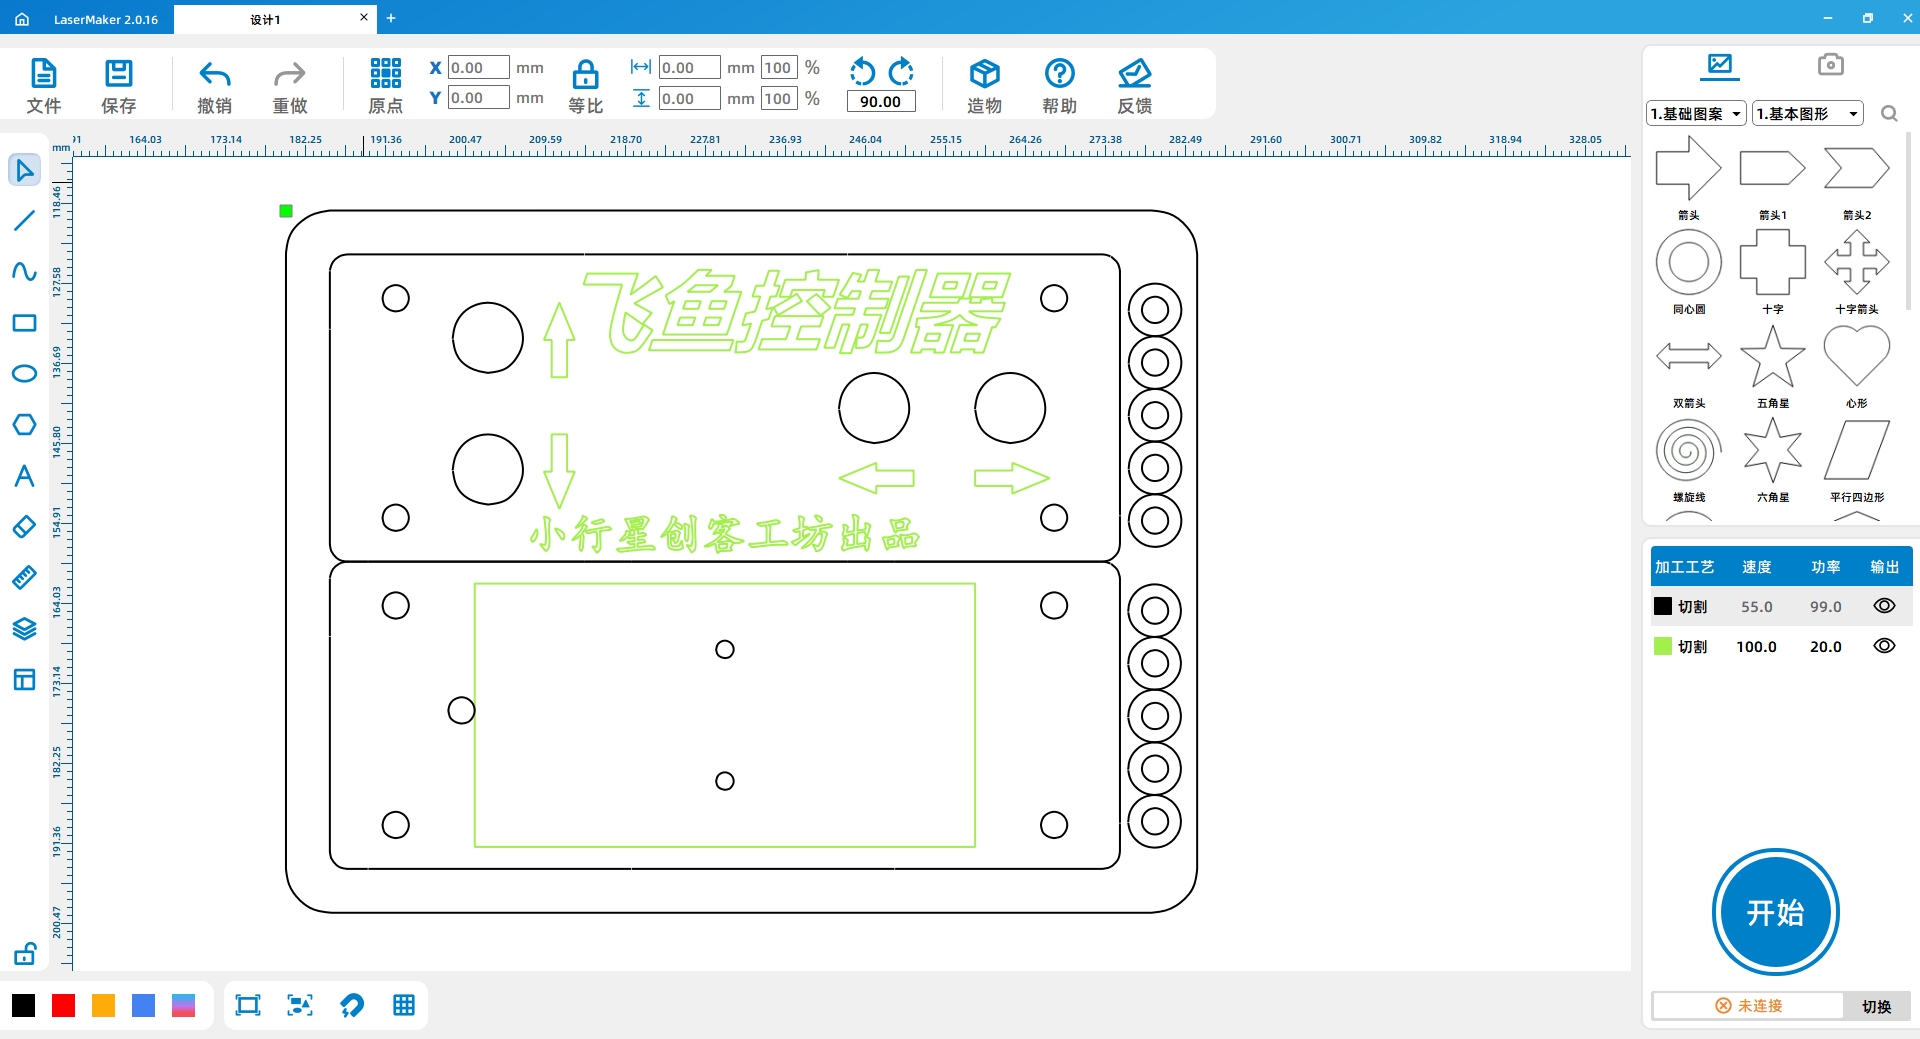Redo with the 重做 arrow icon

click(290, 74)
